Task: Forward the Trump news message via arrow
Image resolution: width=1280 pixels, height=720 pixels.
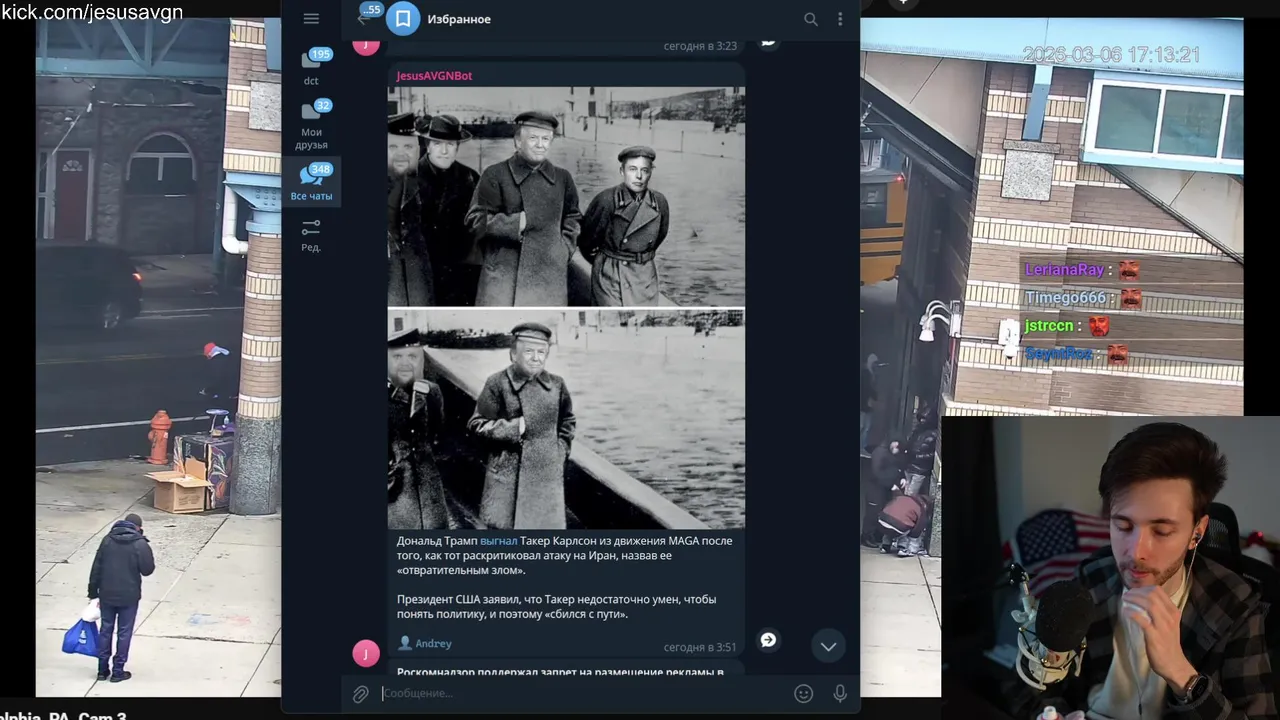Action: (x=768, y=640)
